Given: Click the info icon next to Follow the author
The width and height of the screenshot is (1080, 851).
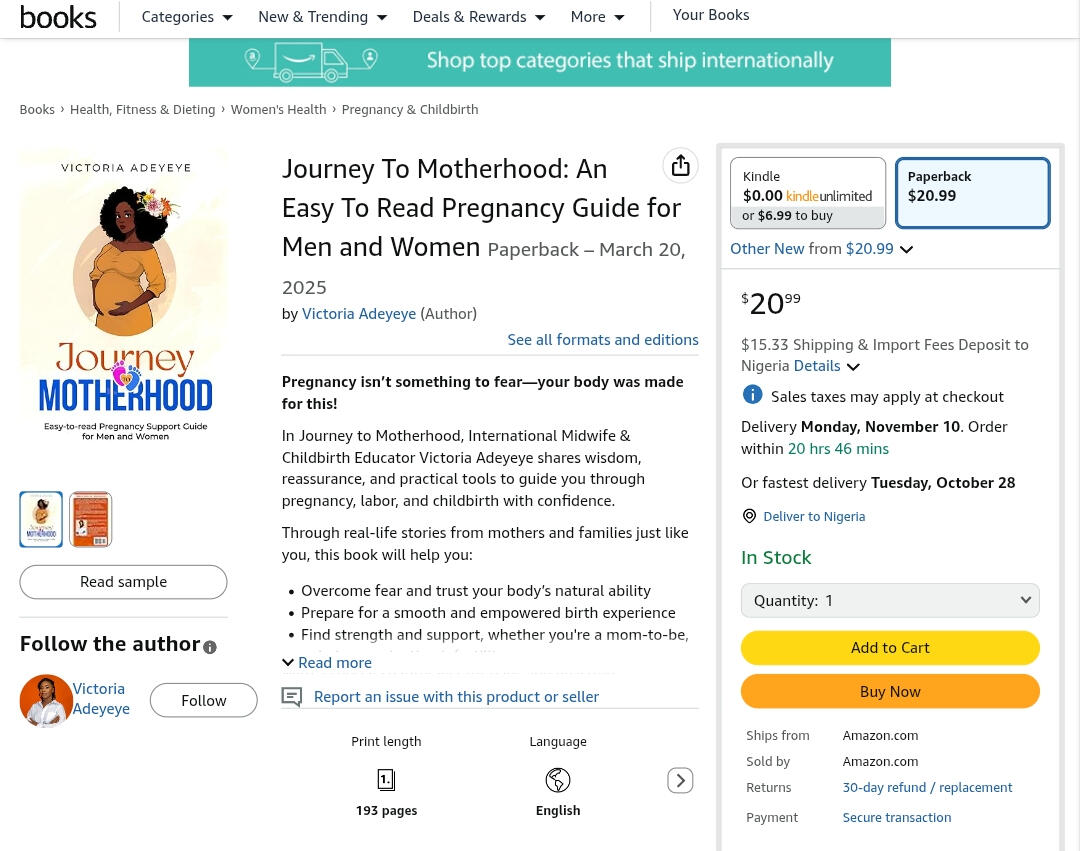Looking at the screenshot, I should 210,647.
